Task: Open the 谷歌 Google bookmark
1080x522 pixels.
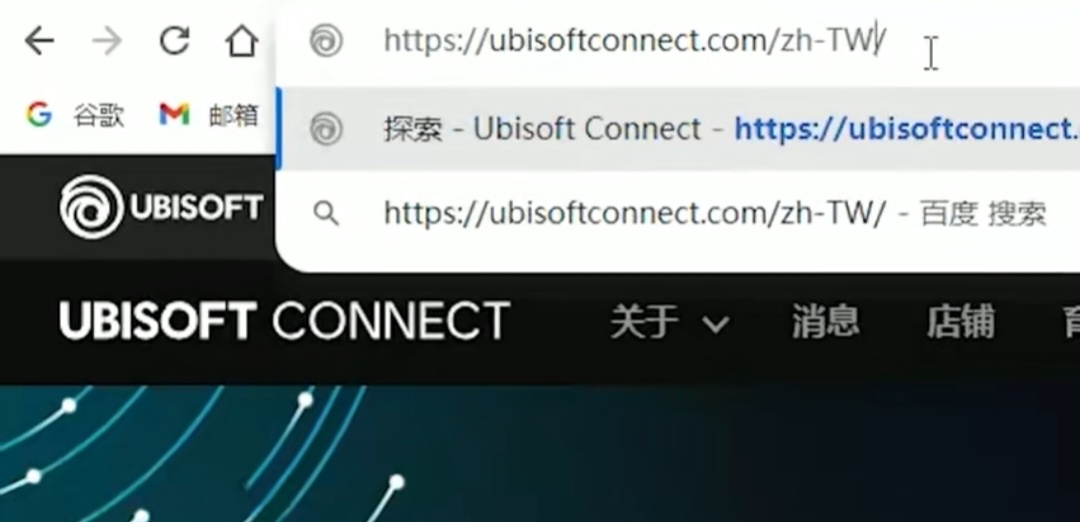Action: [75, 114]
